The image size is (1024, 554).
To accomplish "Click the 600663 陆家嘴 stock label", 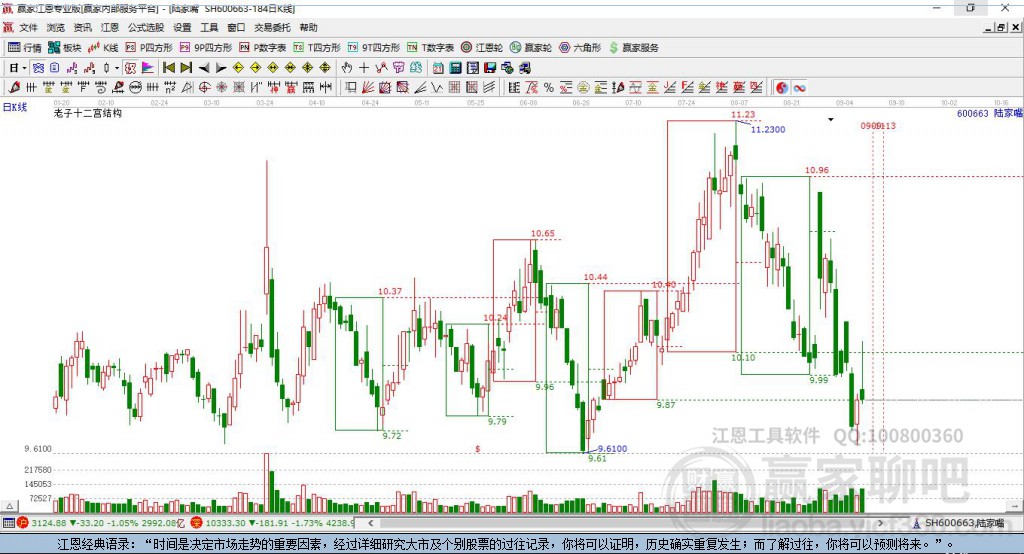I will point(989,113).
